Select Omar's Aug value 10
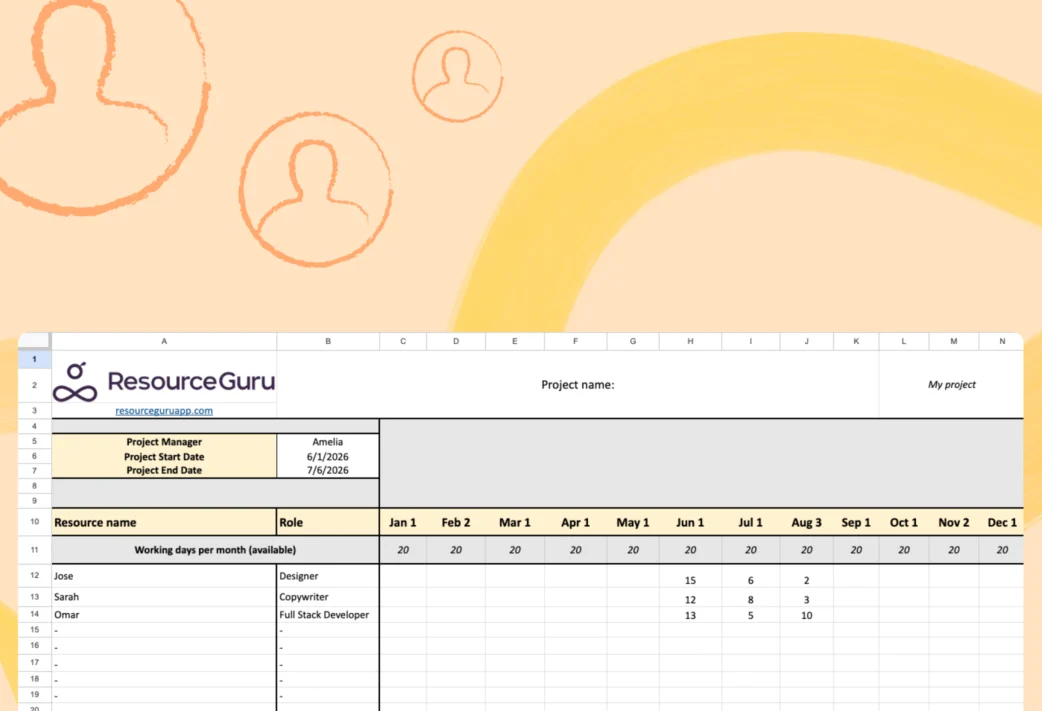The width and height of the screenshot is (1042, 711). click(806, 615)
